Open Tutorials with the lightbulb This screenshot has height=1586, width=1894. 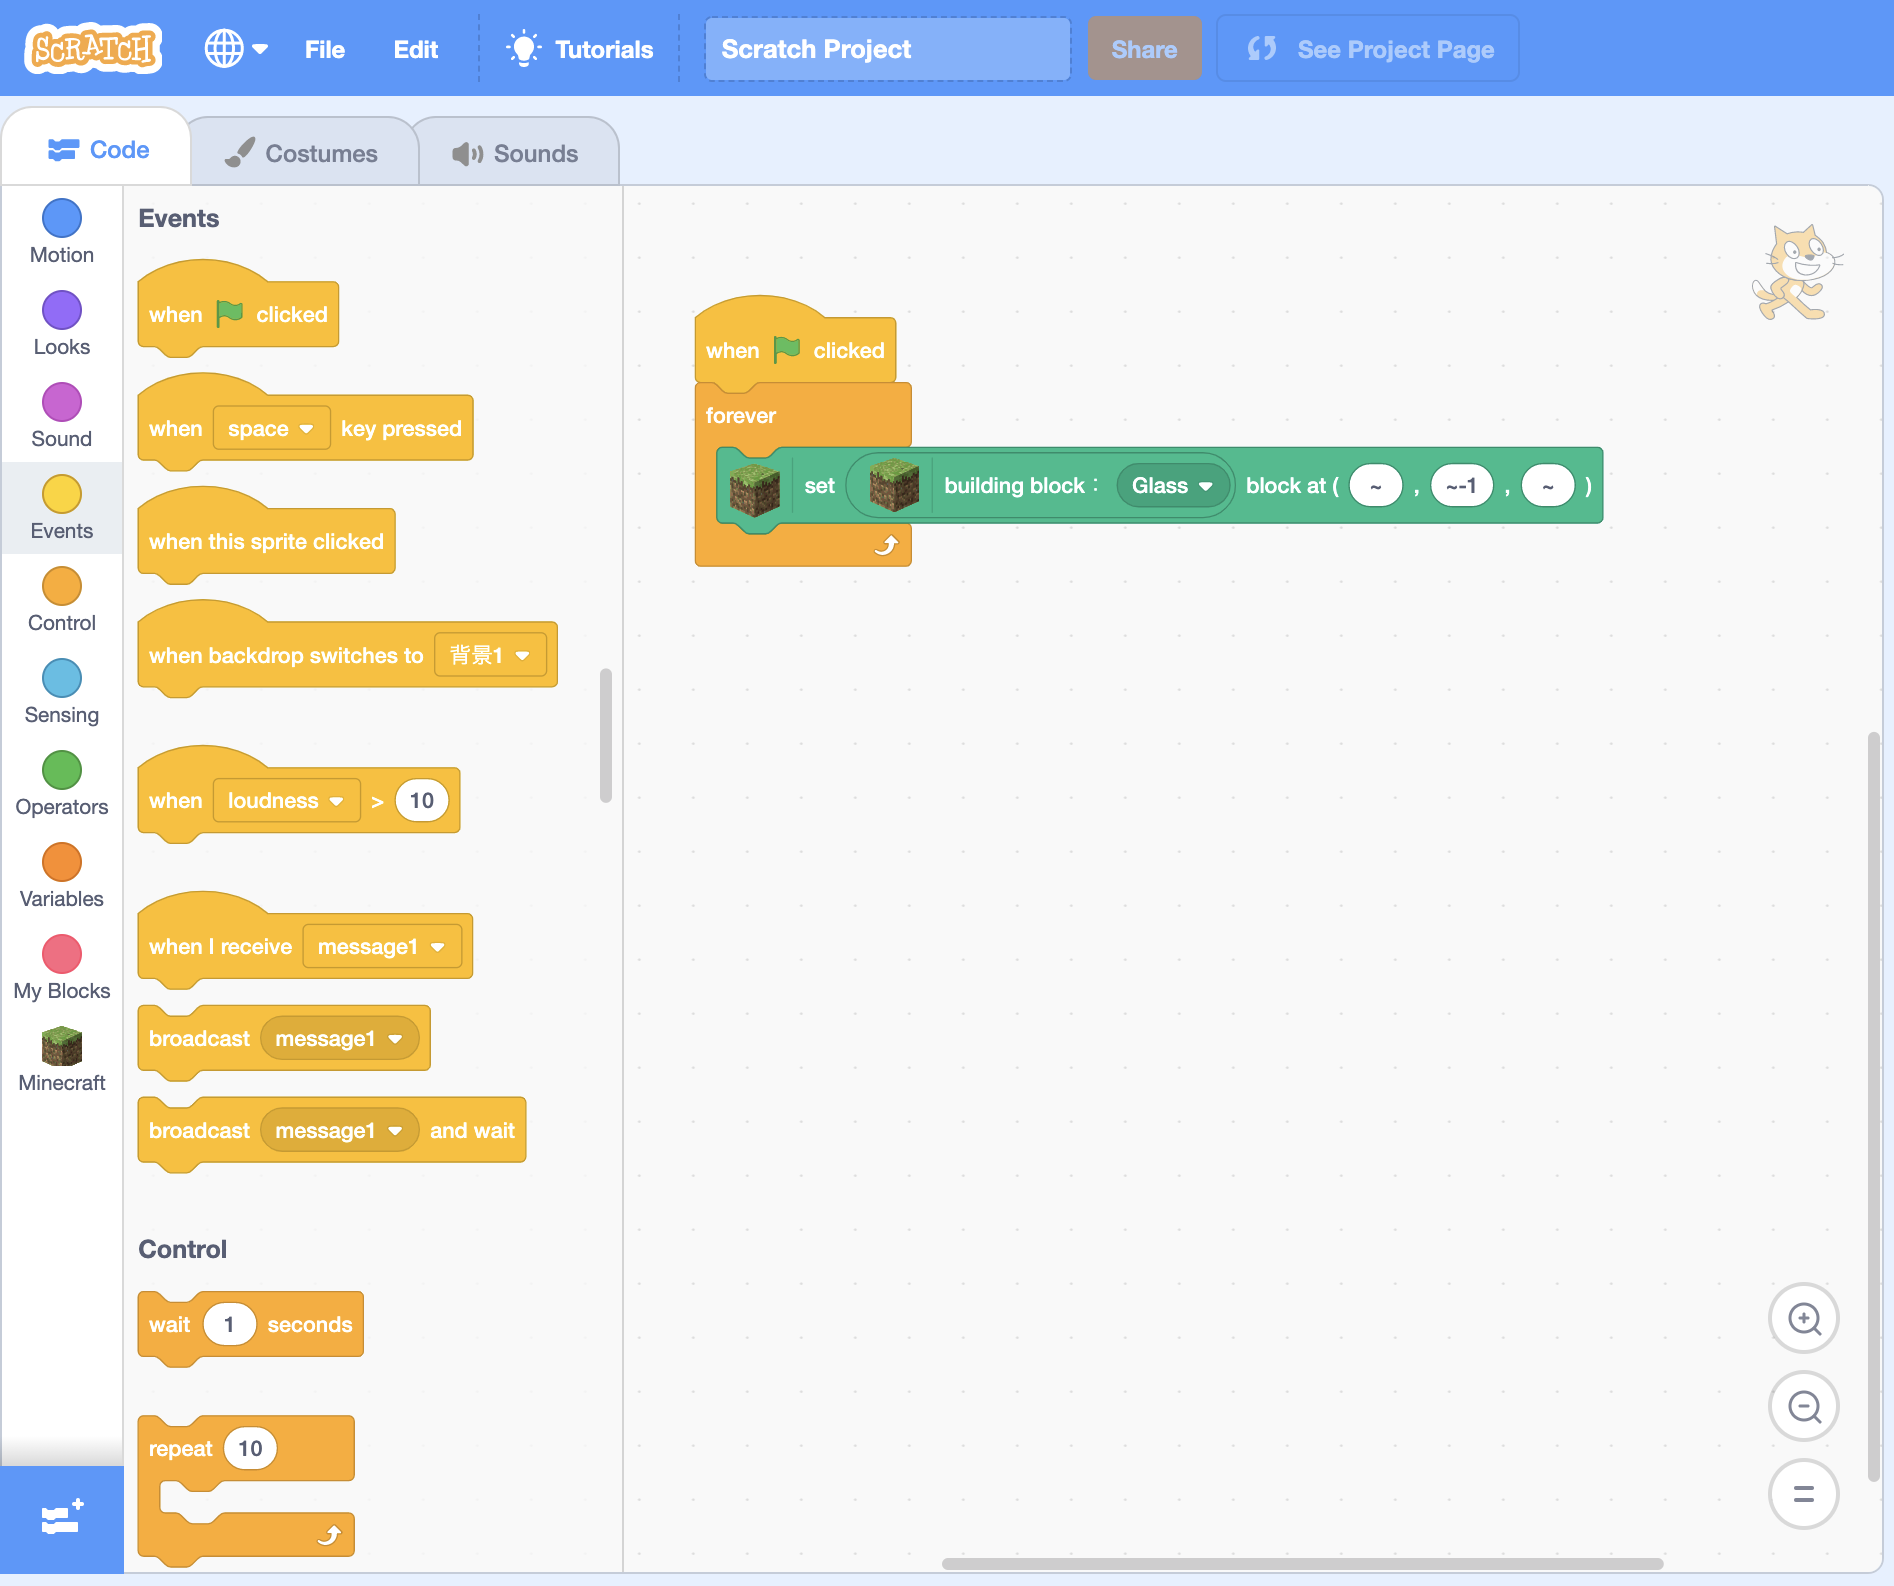pos(580,49)
